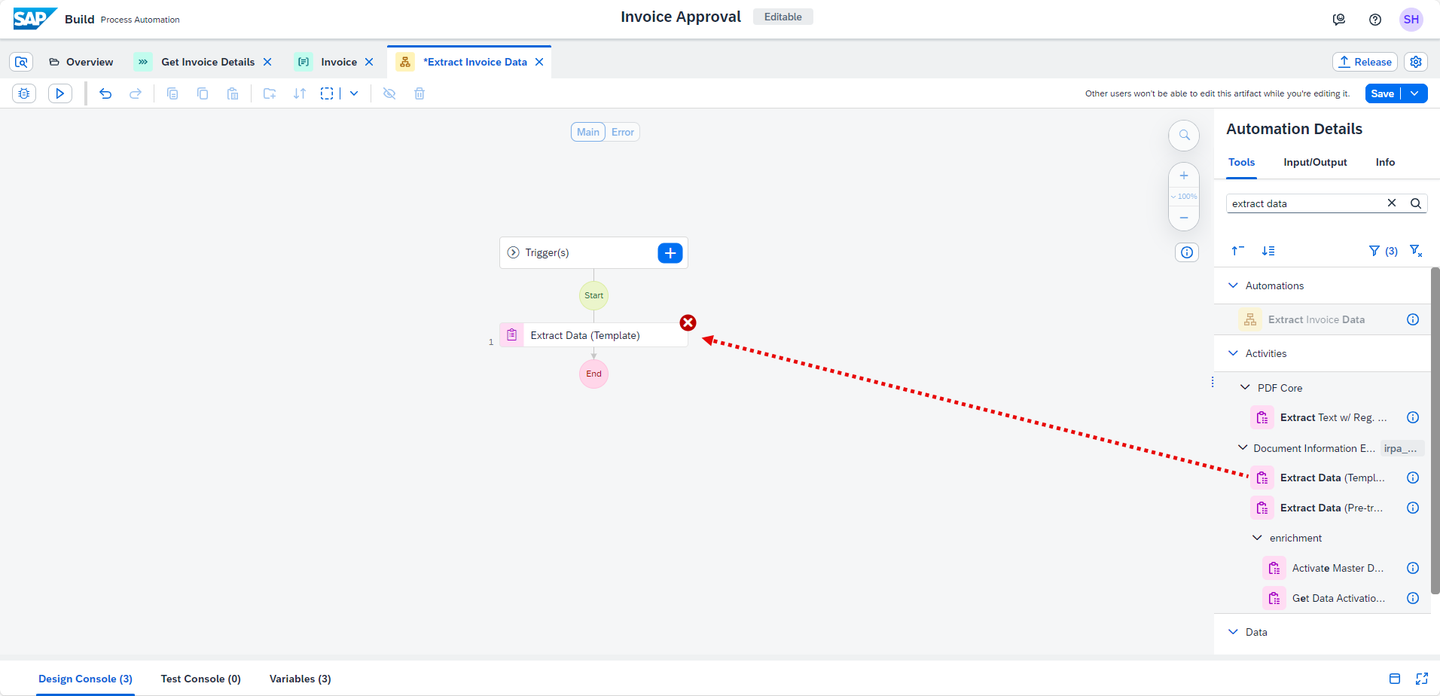
Task: Switch to the Input/Output tab
Action: pyautogui.click(x=1315, y=162)
